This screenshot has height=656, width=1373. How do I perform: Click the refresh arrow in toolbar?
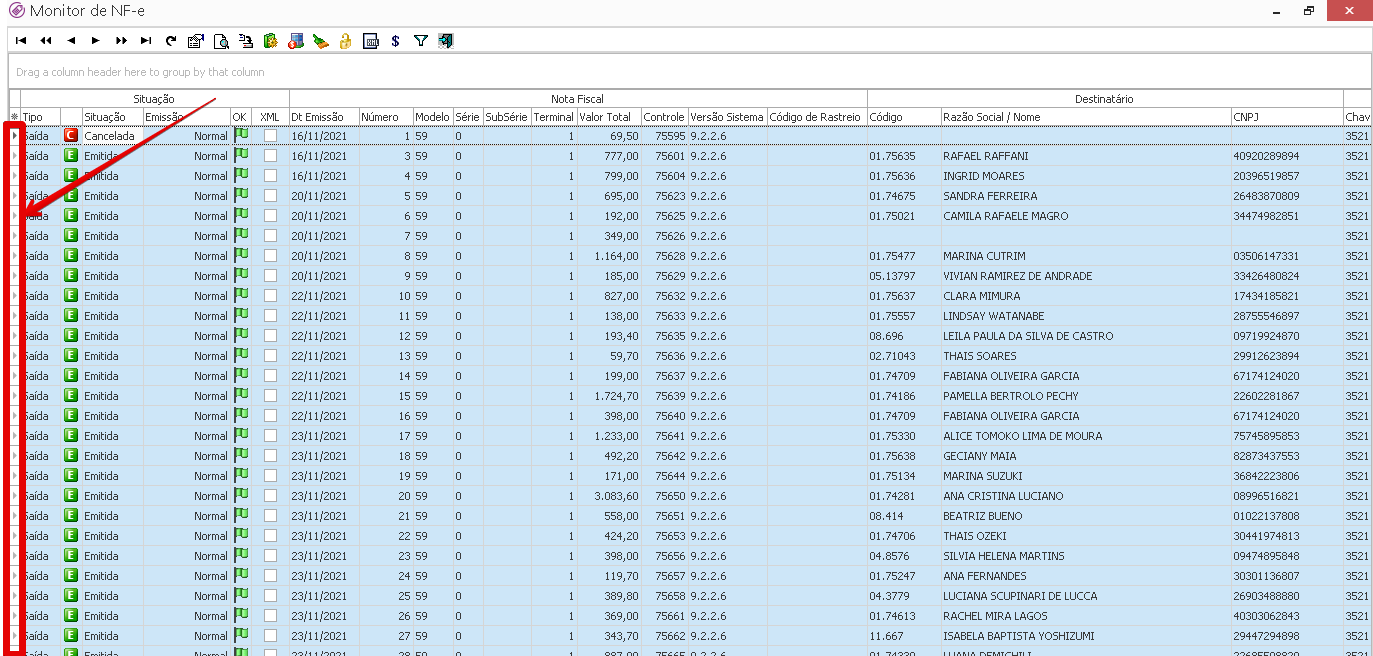pyautogui.click(x=171, y=41)
